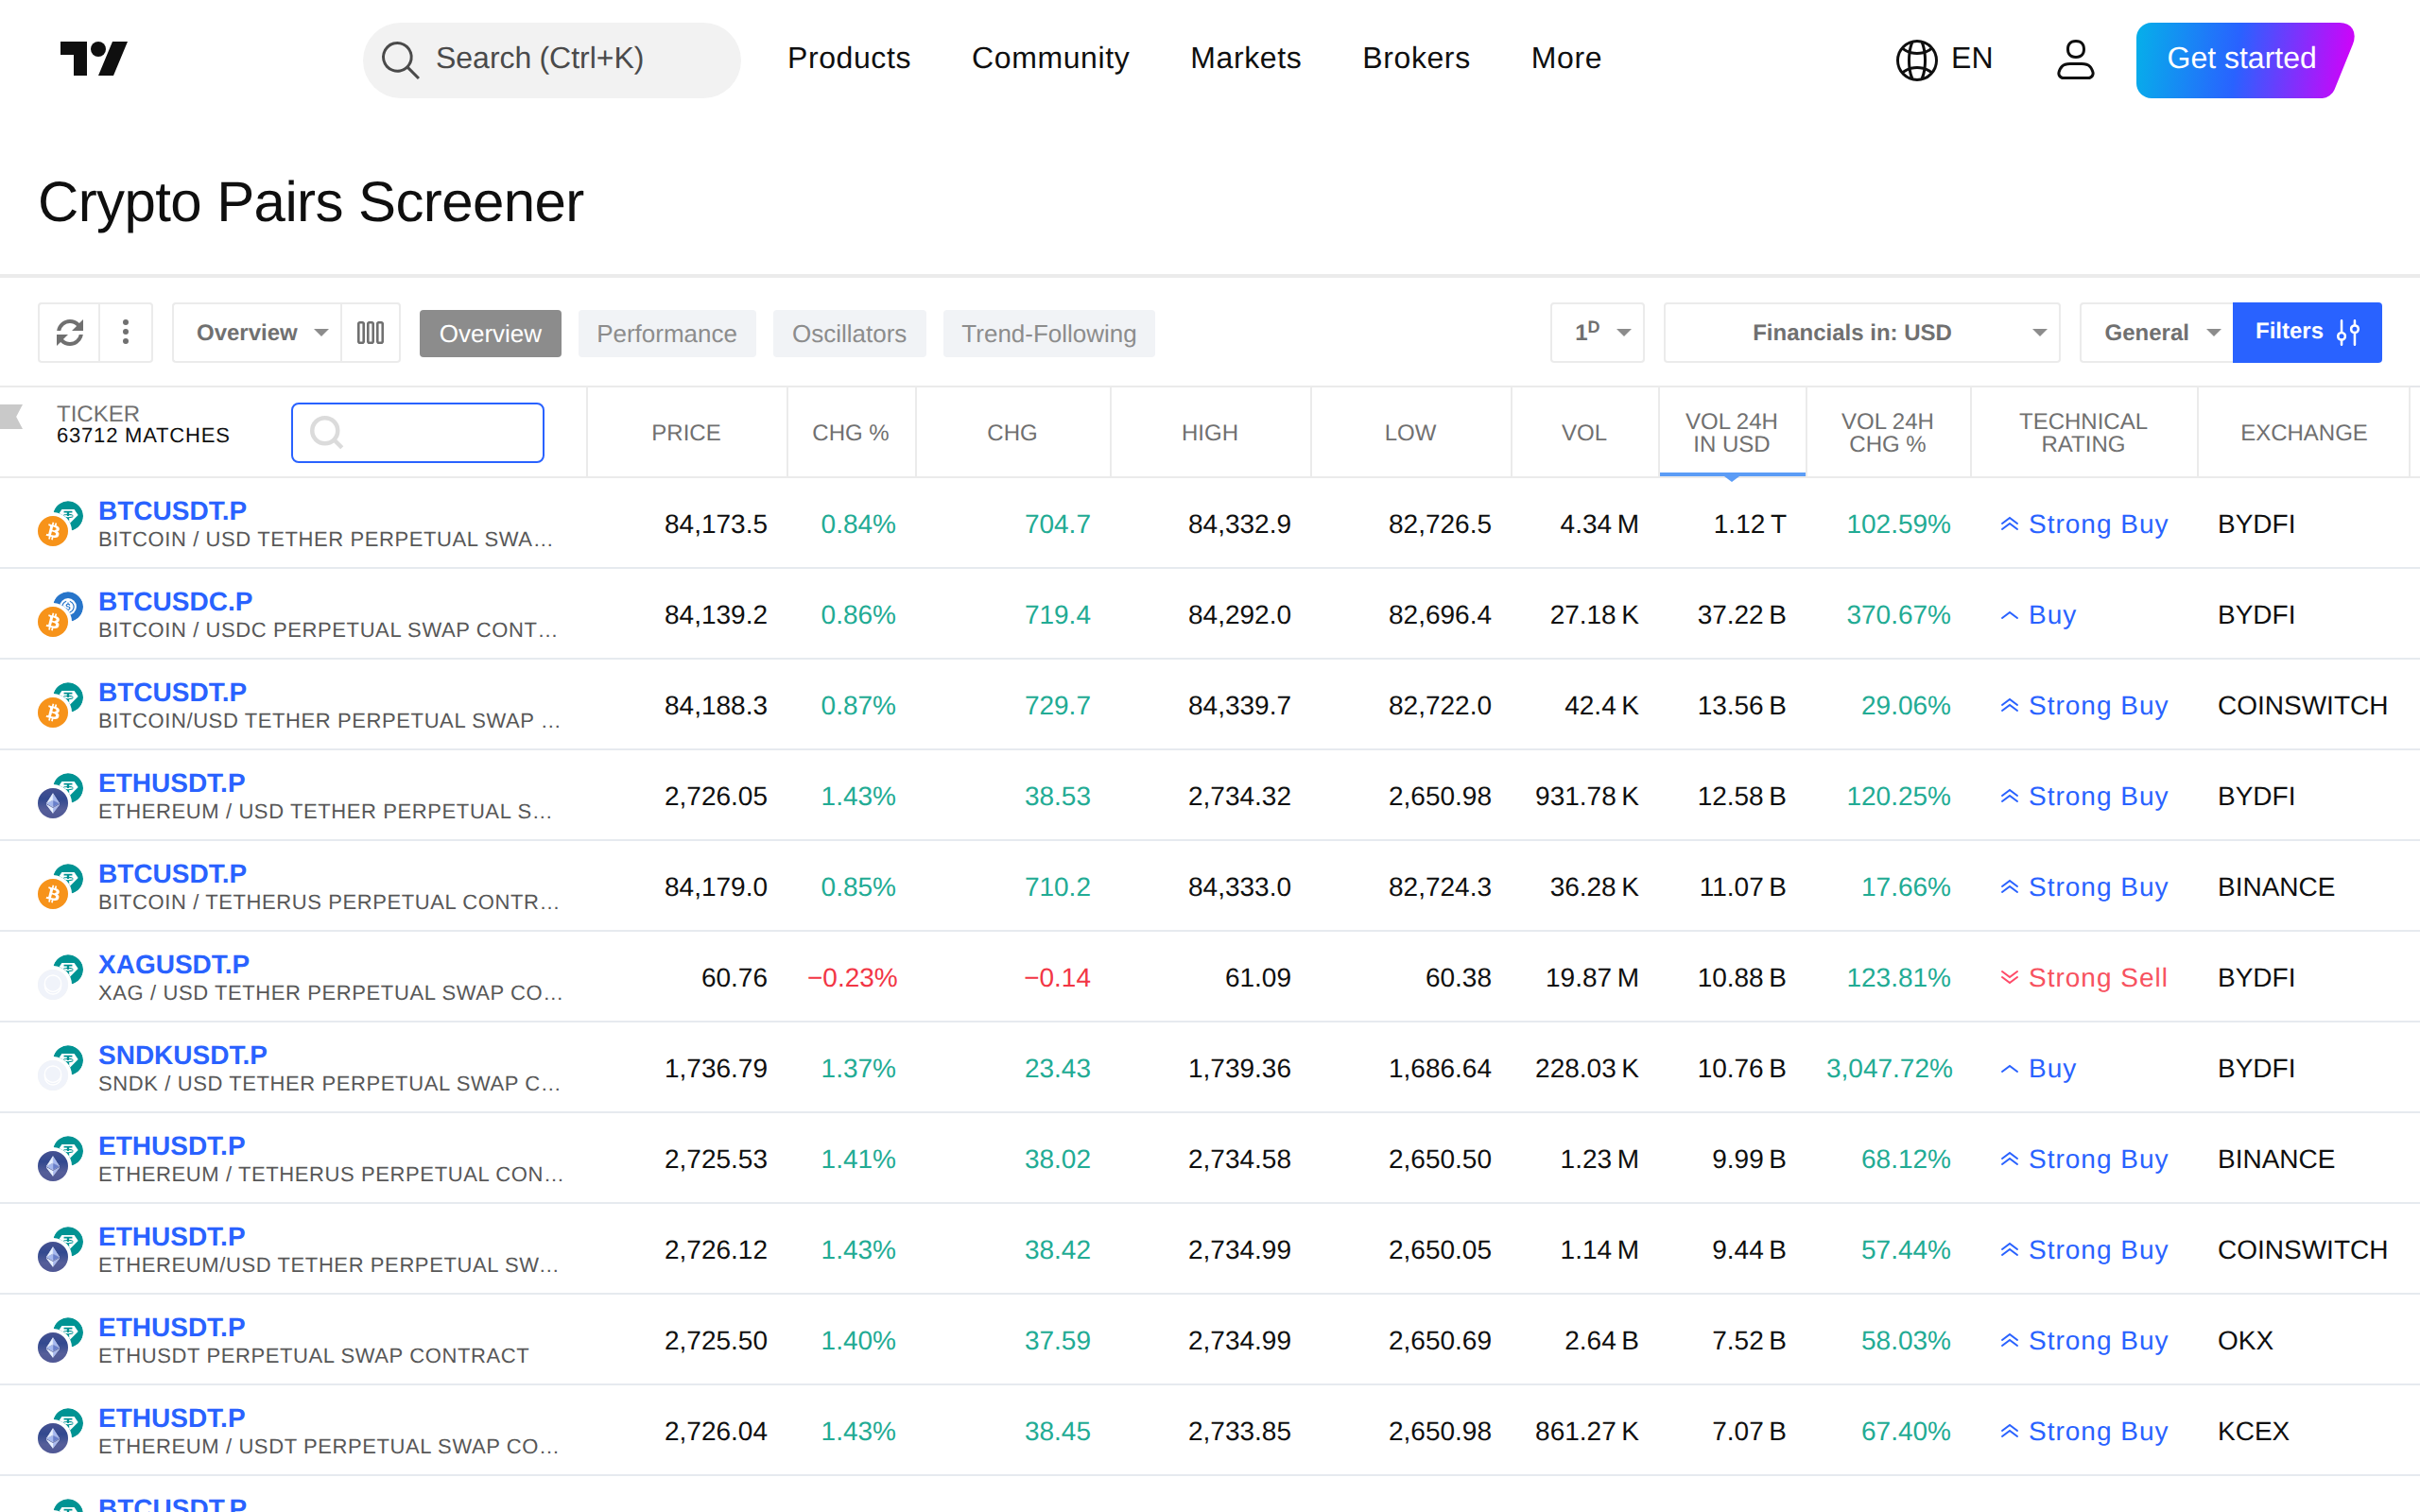This screenshot has width=2420, height=1512.
Task: Click the search magnifier icon in header
Action: [x=399, y=60]
